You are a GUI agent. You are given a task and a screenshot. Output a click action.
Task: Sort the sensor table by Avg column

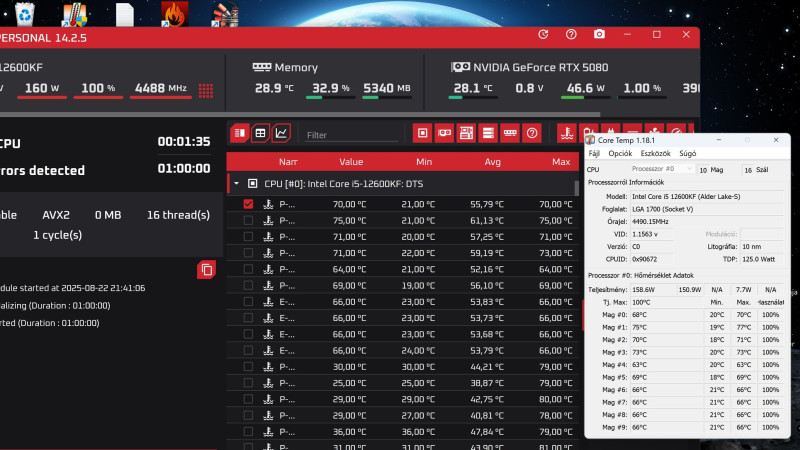tap(492, 162)
